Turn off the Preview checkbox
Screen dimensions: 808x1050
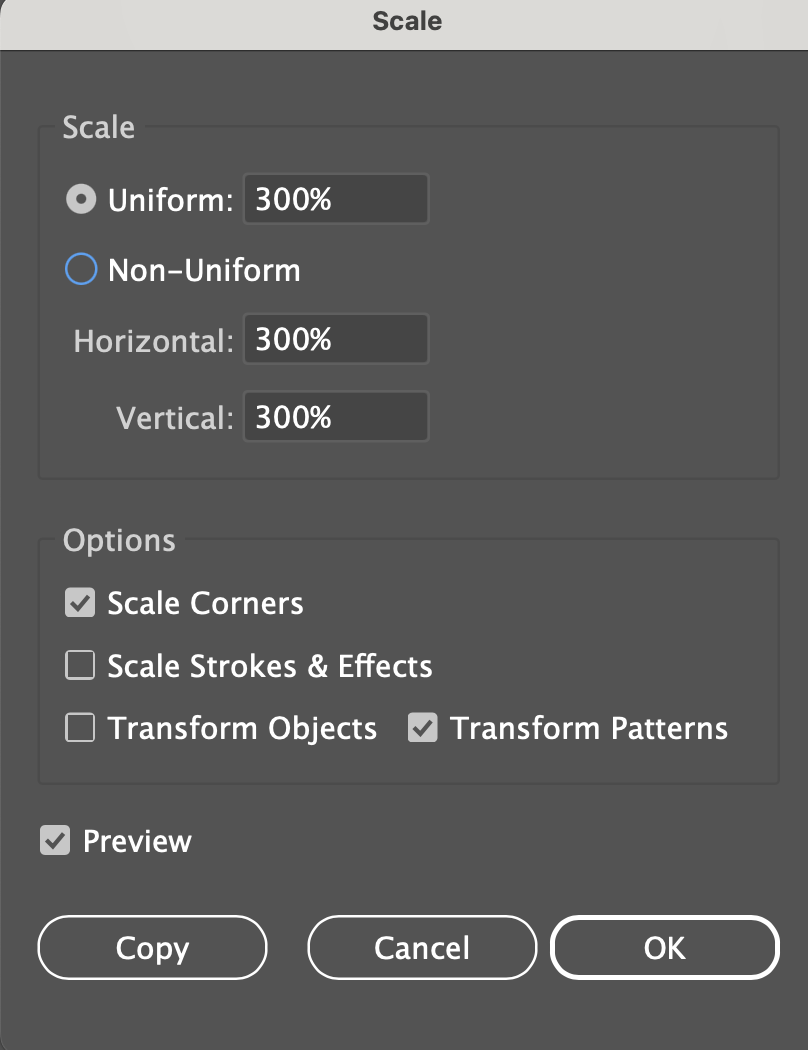point(56,841)
